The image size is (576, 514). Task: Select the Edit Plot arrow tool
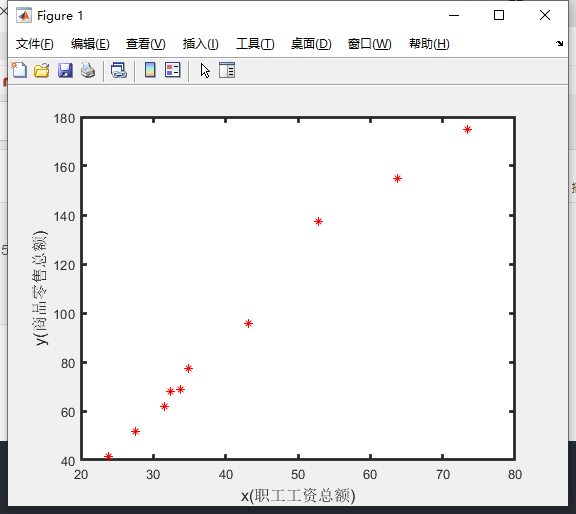coord(205,70)
